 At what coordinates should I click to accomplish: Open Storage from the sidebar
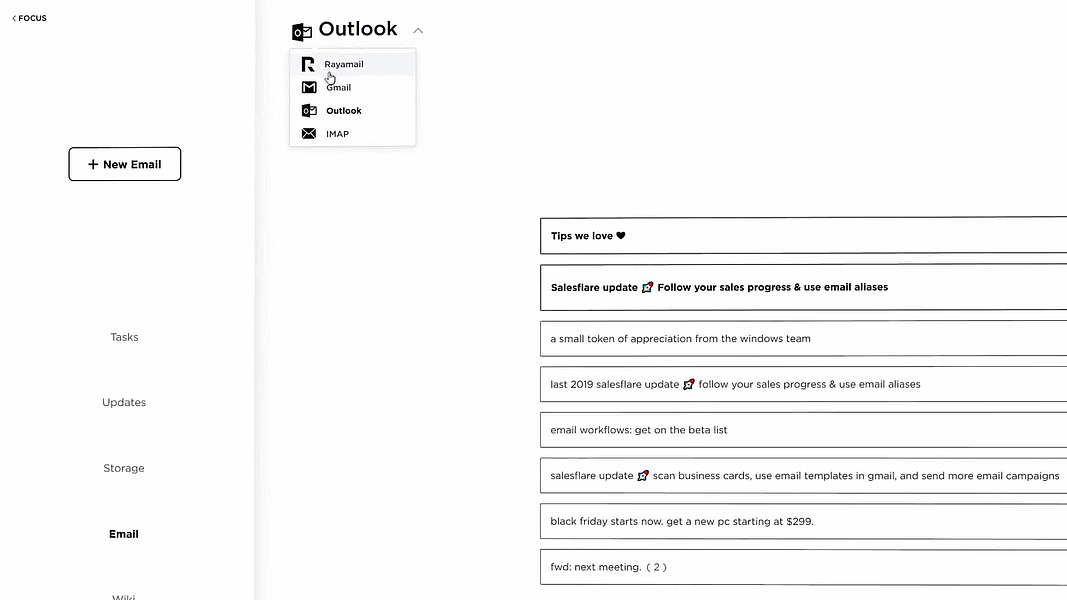tap(124, 468)
